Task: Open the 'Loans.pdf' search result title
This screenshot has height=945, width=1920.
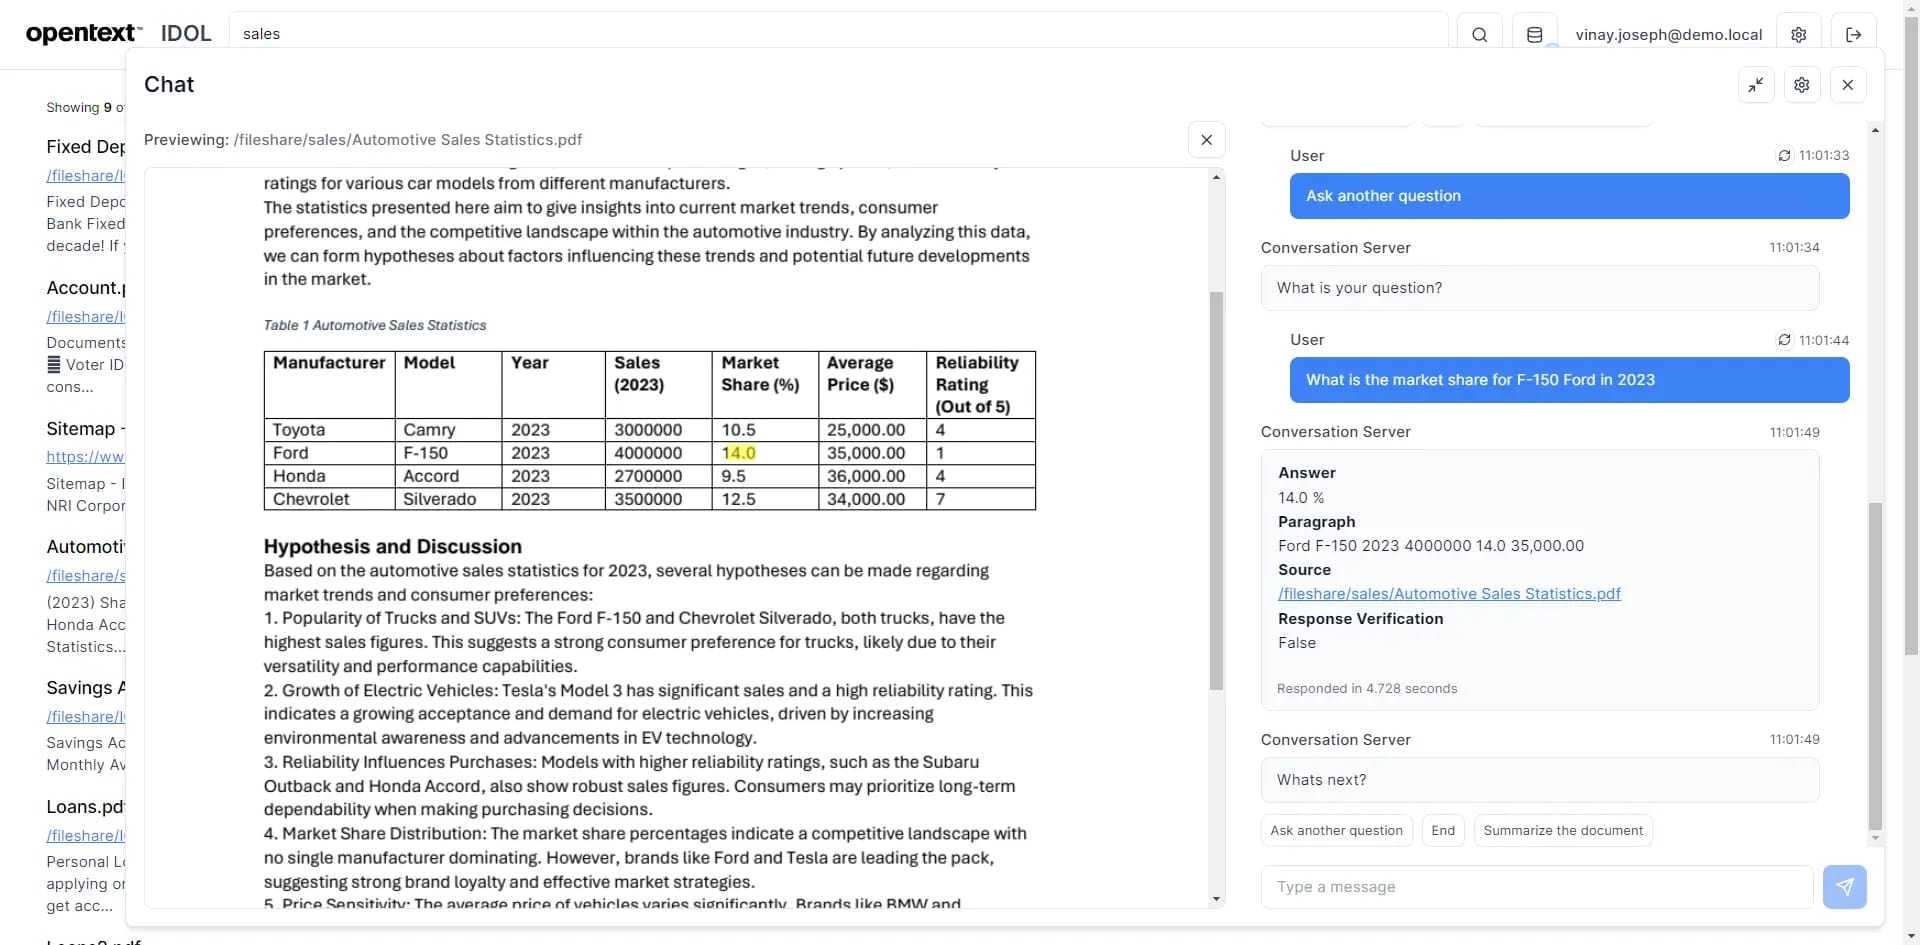Action: (x=85, y=807)
